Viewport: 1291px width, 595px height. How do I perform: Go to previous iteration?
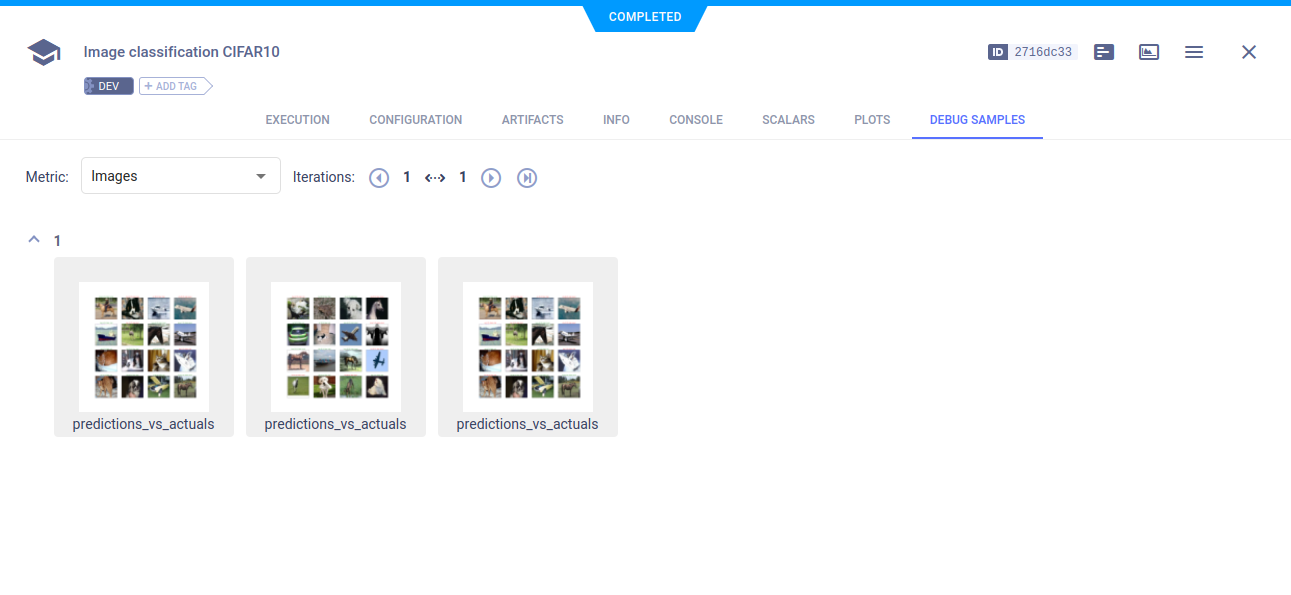(x=379, y=177)
